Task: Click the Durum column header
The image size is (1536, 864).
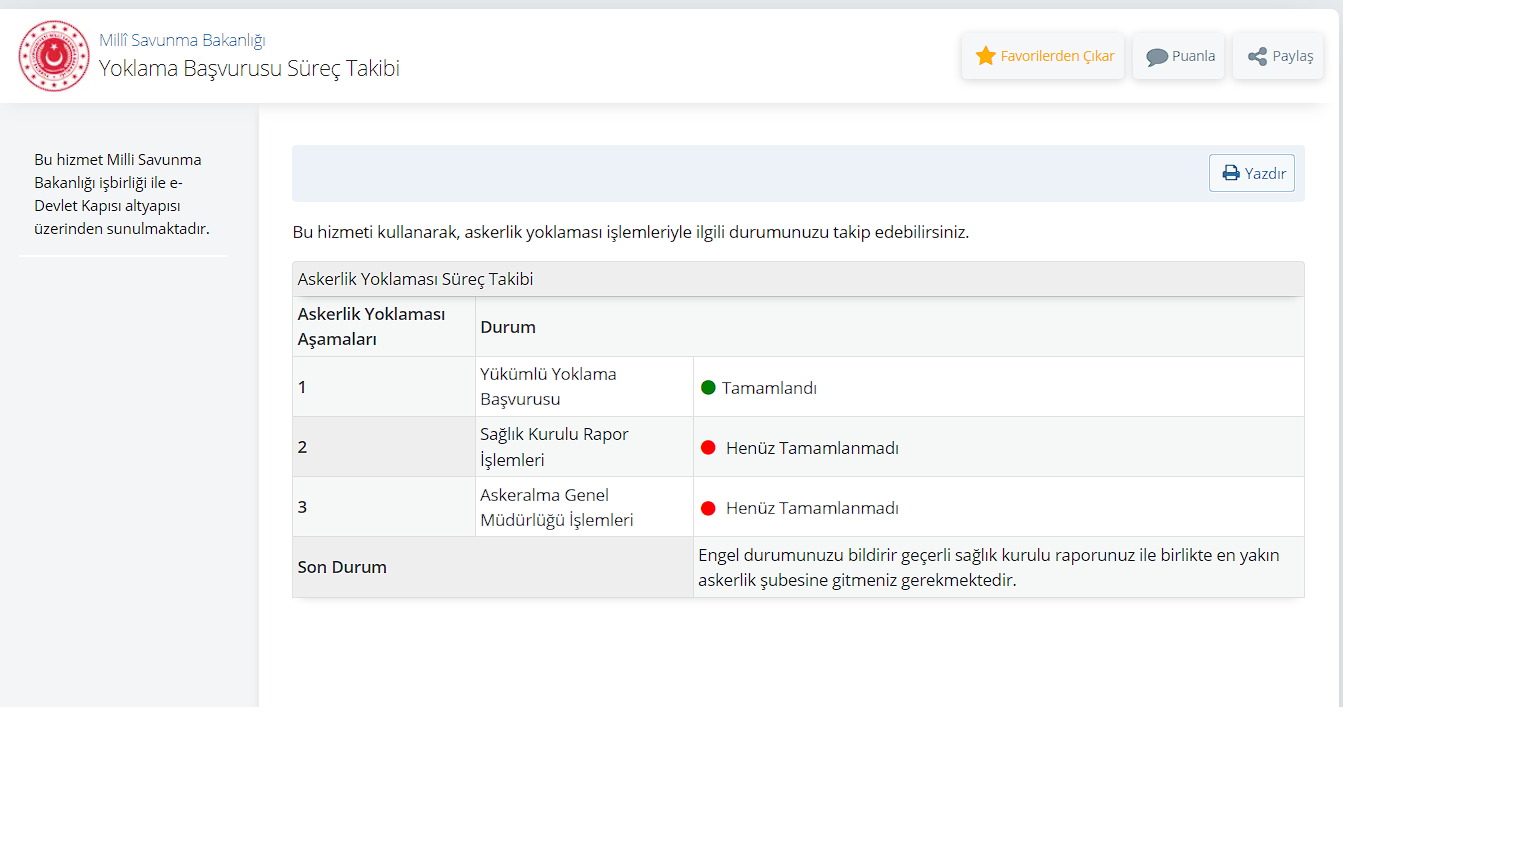Action: (x=508, y=327)
